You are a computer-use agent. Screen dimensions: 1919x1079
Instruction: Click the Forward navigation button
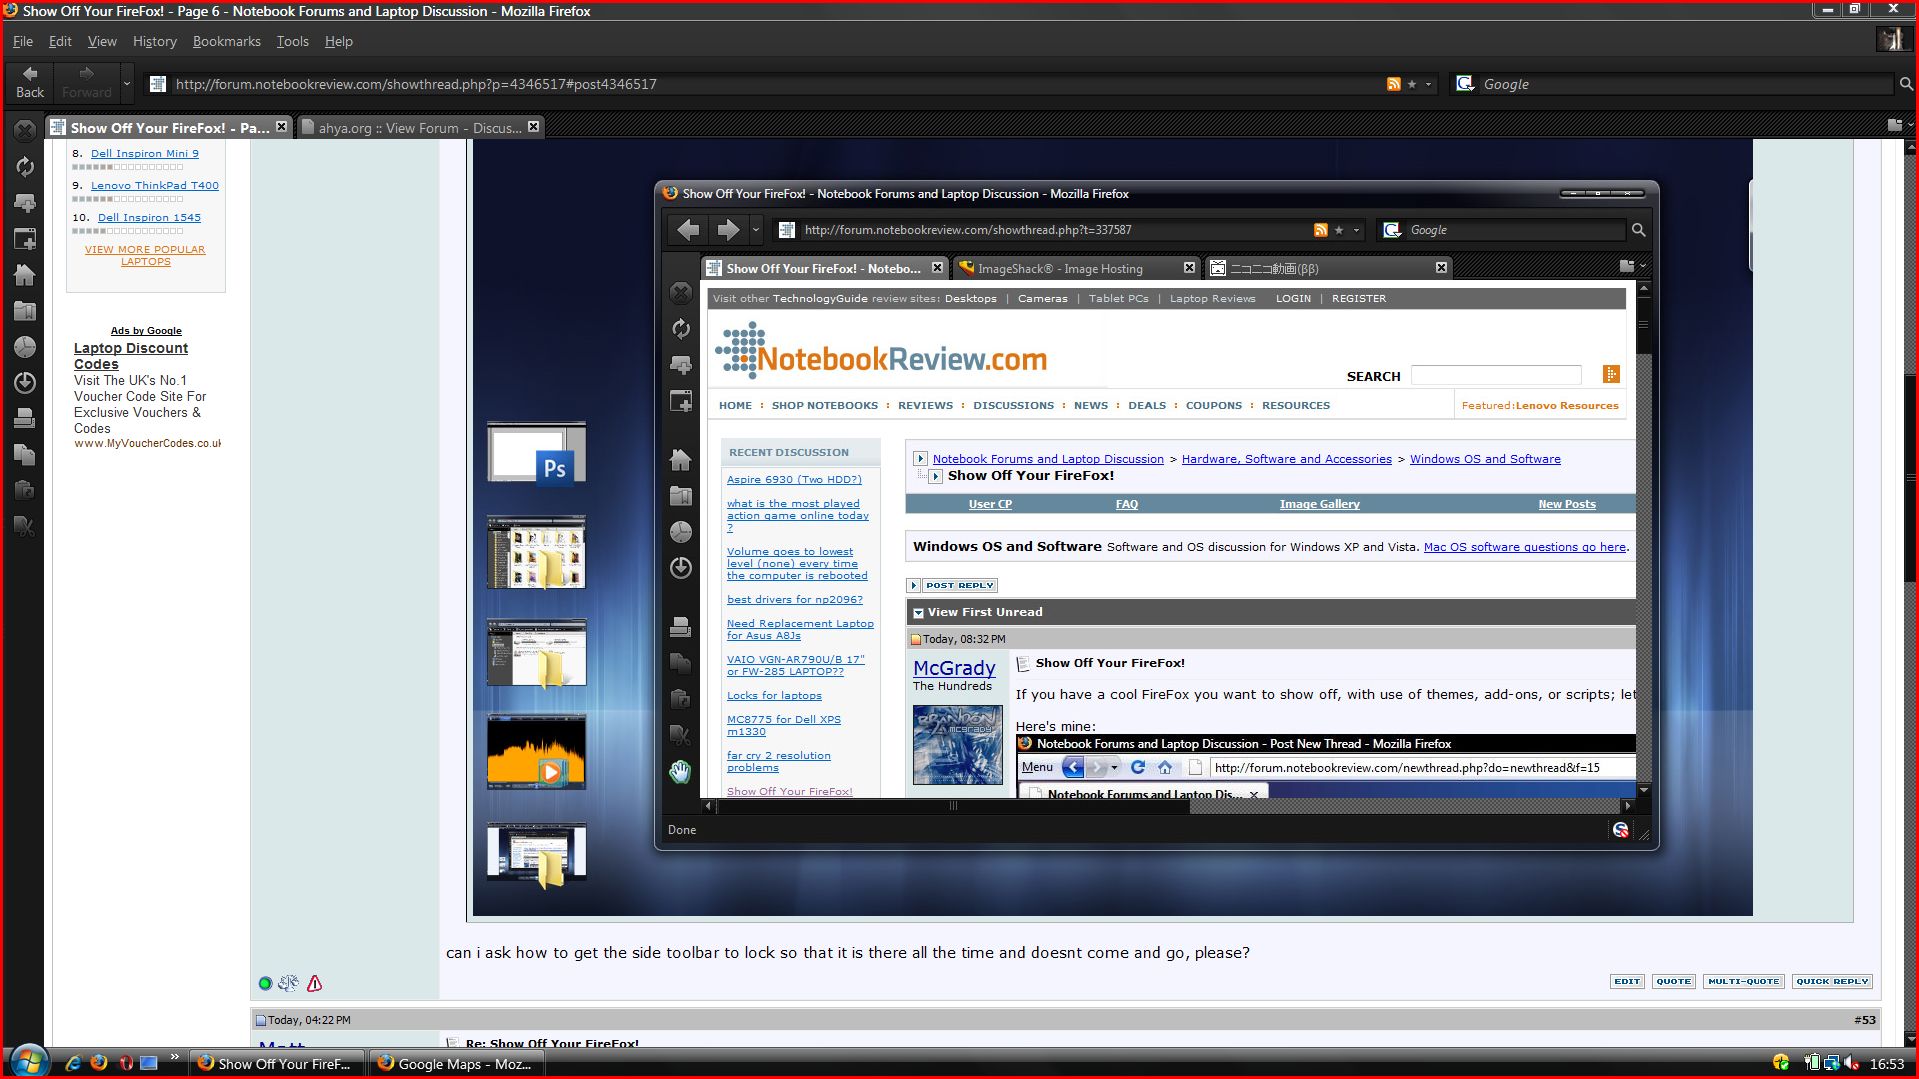(87, 83)
